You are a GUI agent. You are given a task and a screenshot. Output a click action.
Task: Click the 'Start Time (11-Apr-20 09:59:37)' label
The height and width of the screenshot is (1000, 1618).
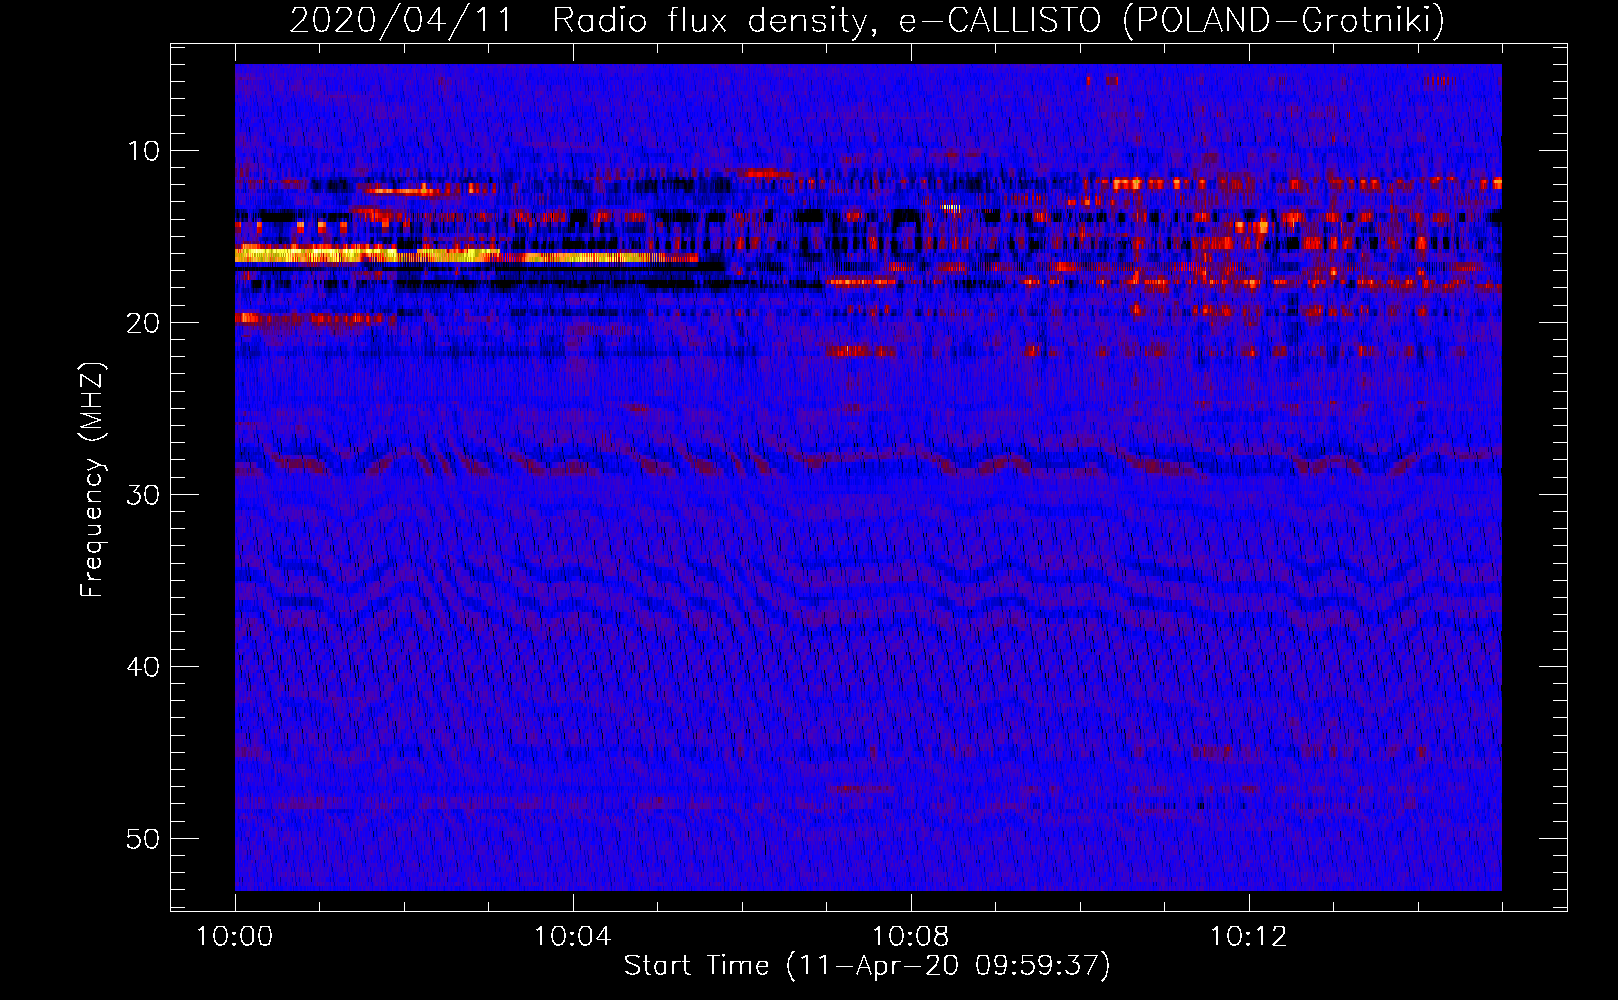pos(867,966)
